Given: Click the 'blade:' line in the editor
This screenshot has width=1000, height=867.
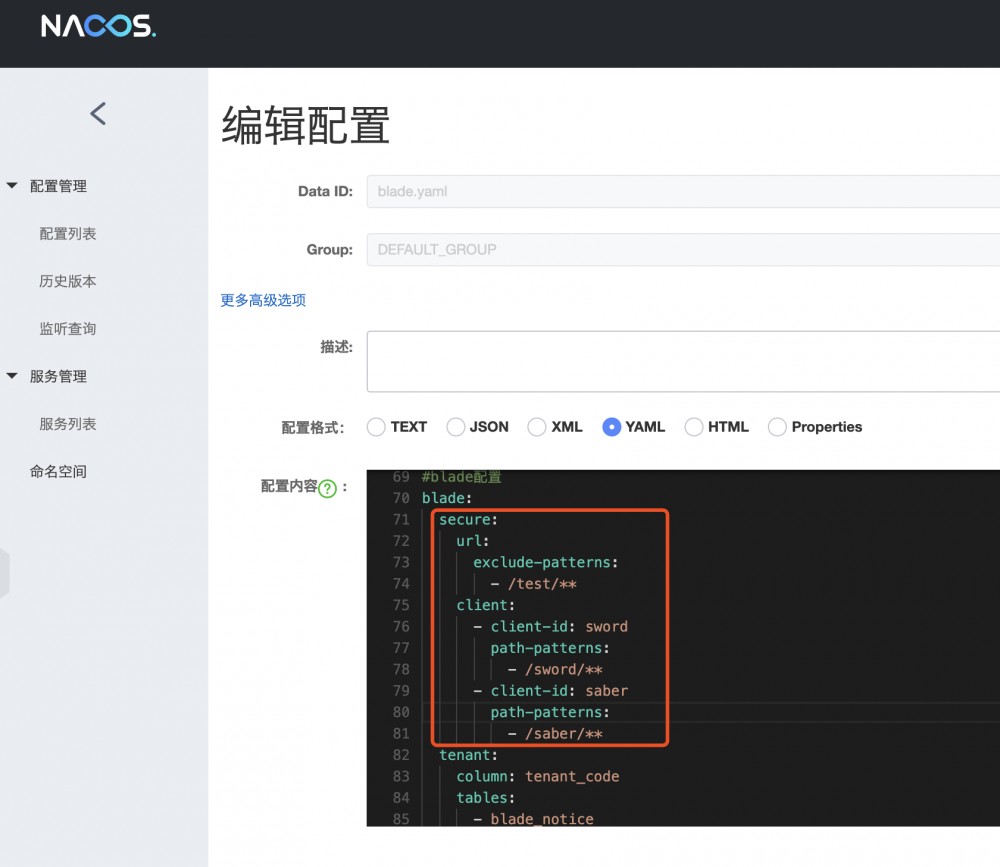Looking at the screenshot, I should pyautogui.click(x=446, y=498).
